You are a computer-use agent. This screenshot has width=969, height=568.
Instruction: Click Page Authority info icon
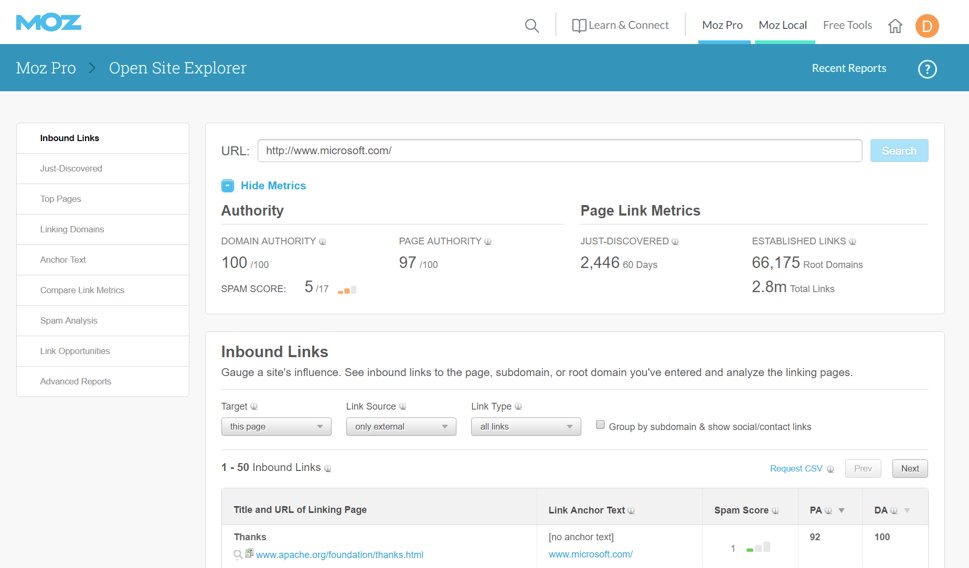pyautogui.click(x=488, y=242)
